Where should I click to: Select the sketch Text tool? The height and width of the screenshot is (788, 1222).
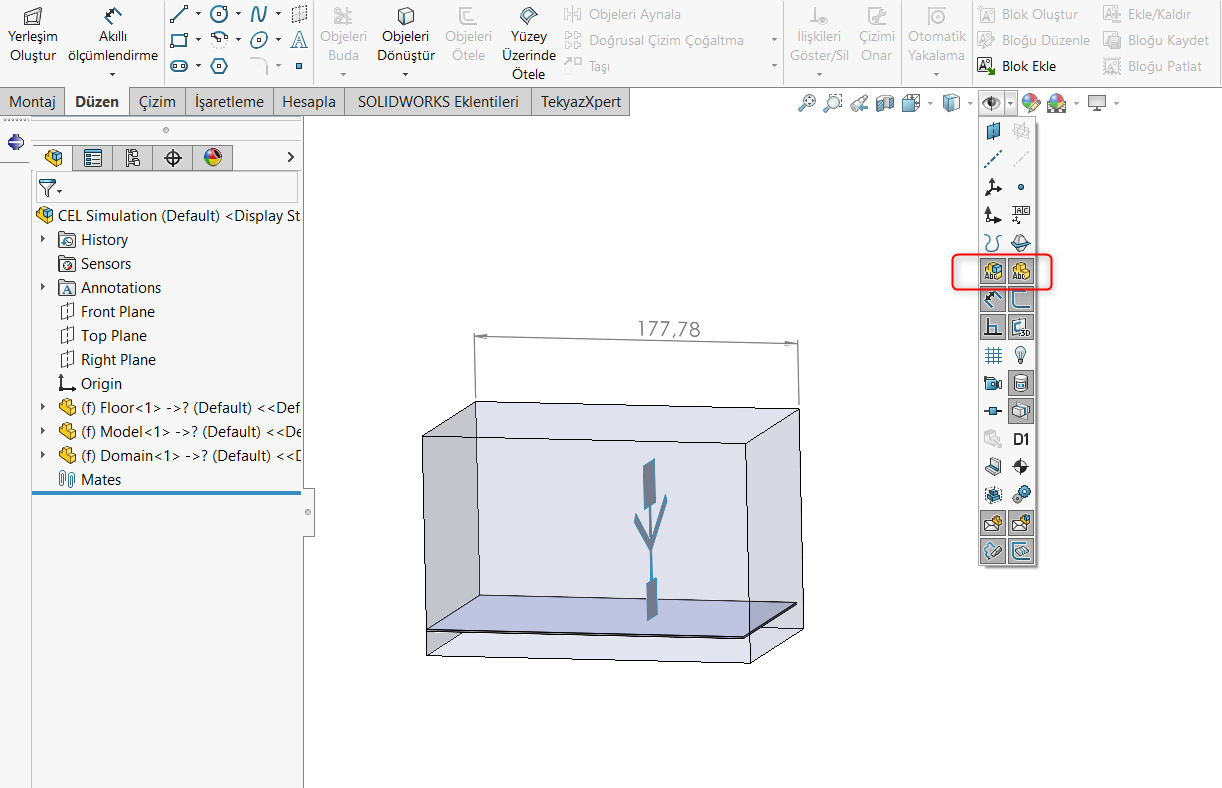[x=299, y=40]
